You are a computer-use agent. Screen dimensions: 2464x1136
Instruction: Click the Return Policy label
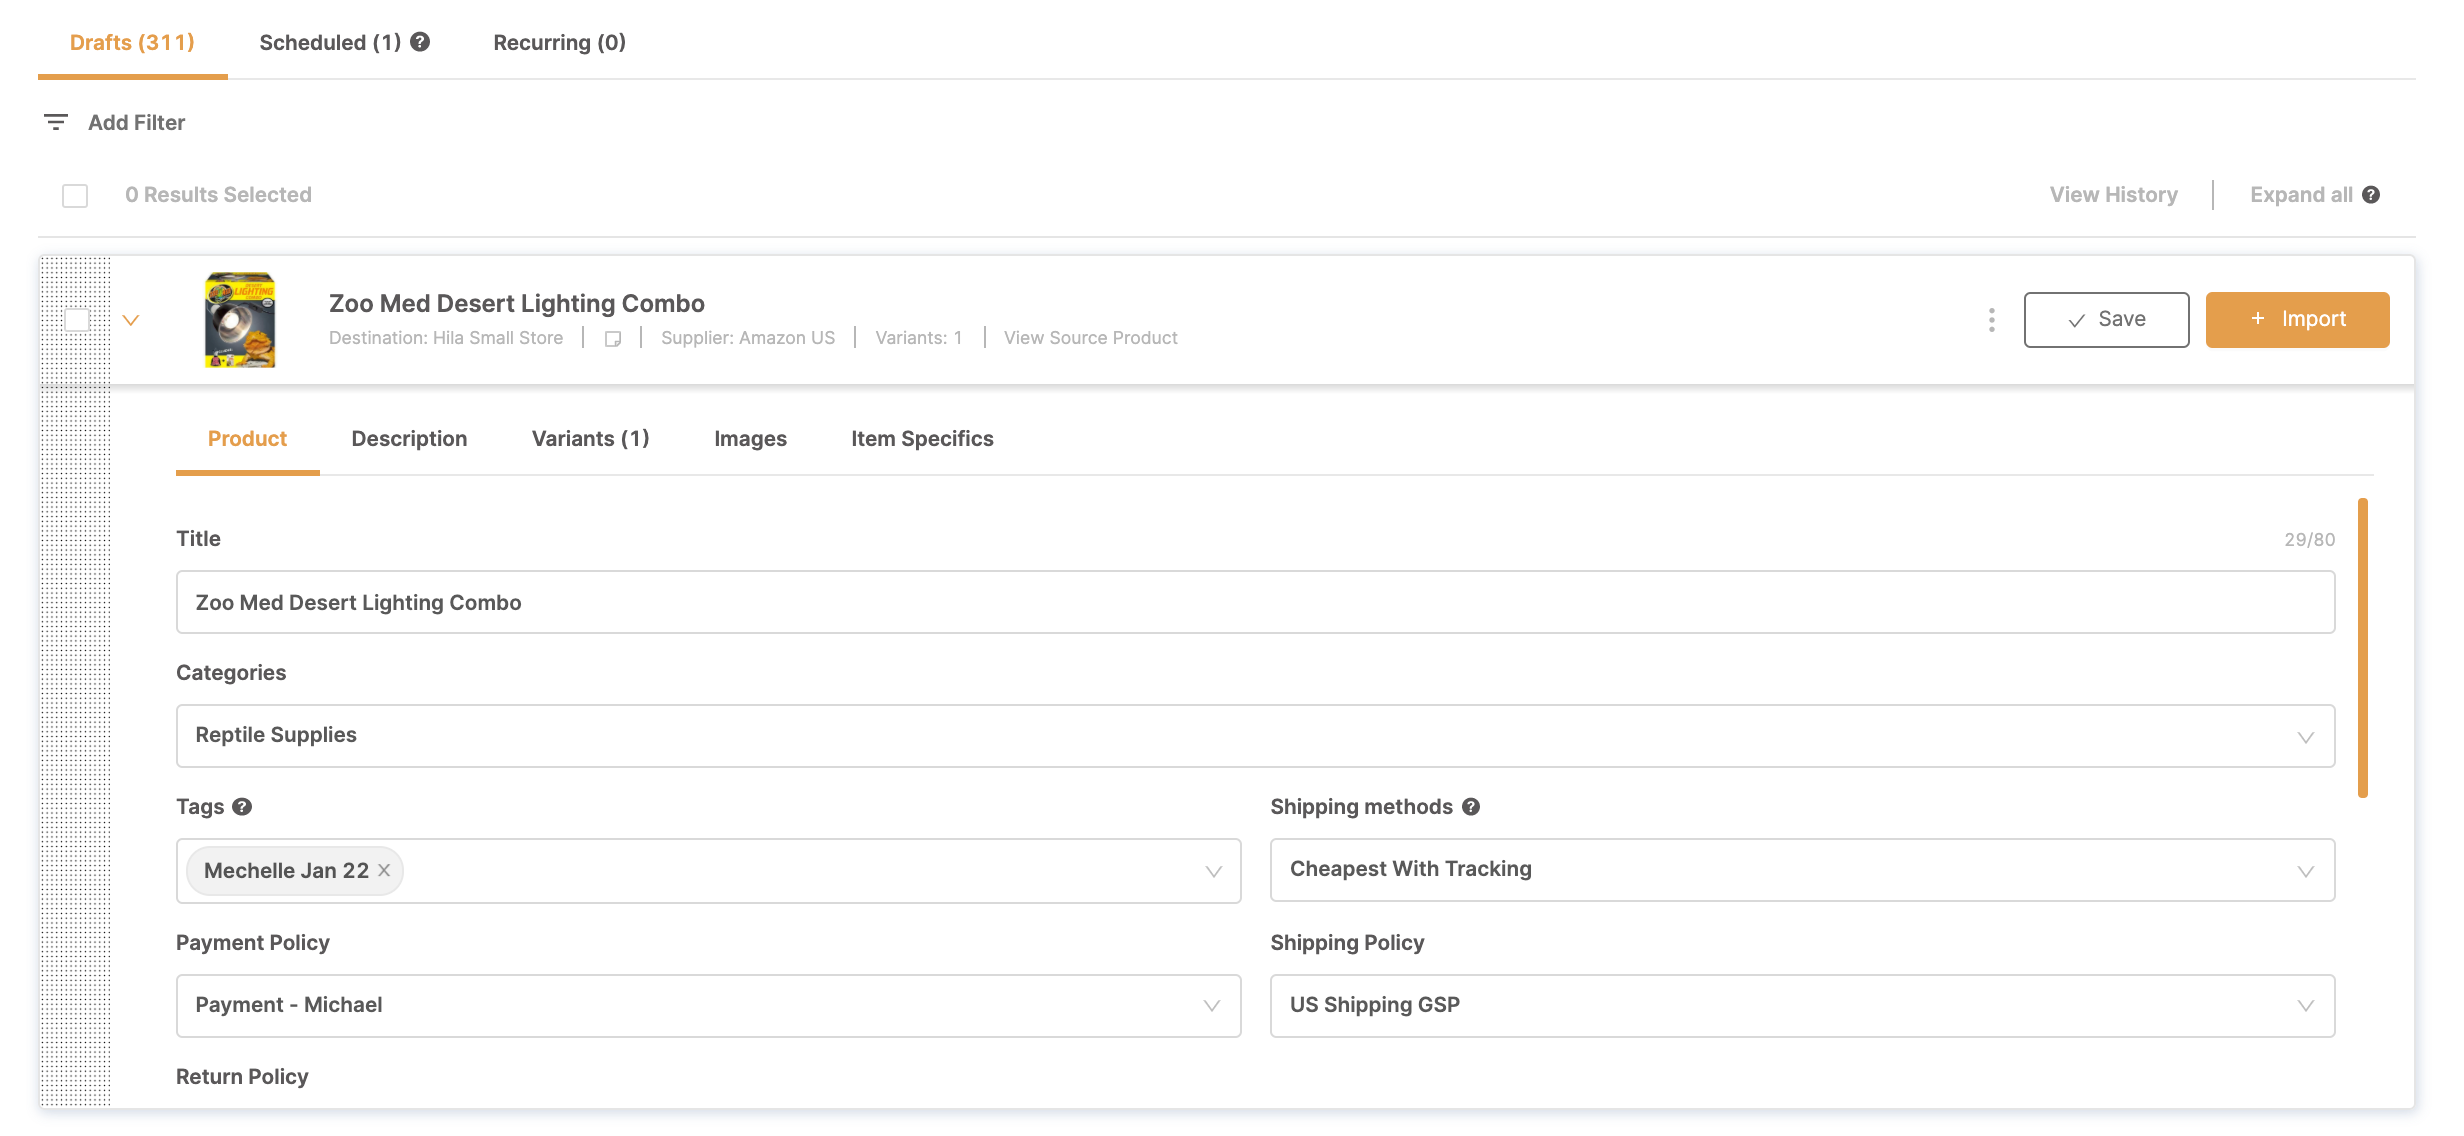point(242,1077)
